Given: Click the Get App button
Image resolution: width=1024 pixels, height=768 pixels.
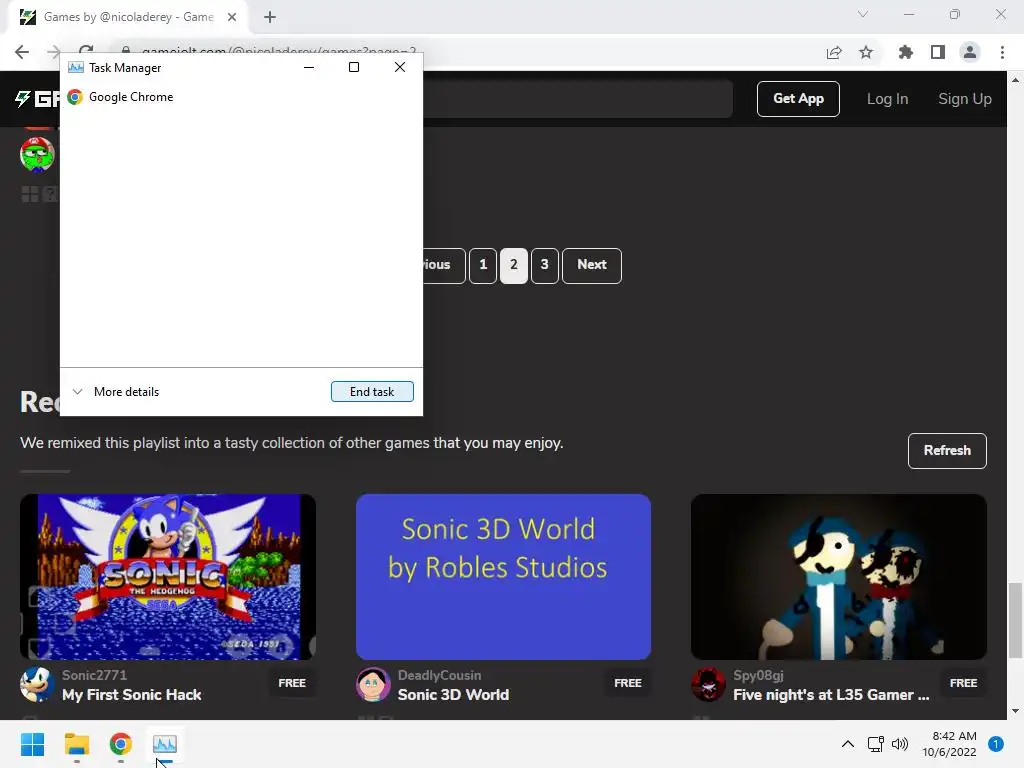Looking at the screenshot, I should tap(798, 99).
